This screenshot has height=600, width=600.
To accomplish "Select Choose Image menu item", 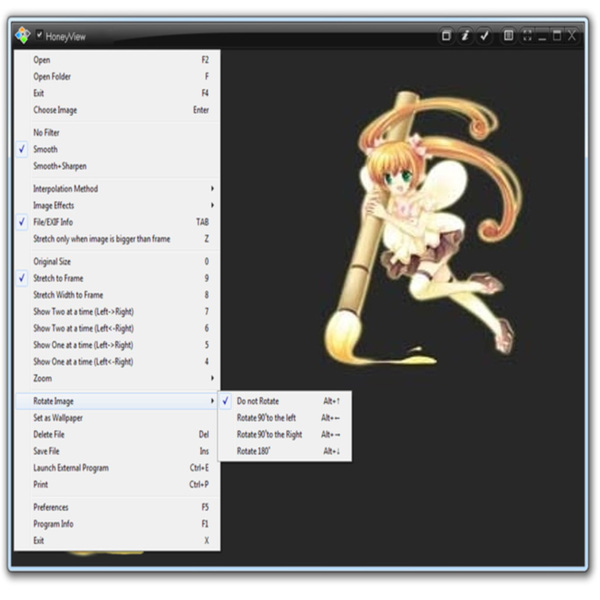I will point(118,110).
